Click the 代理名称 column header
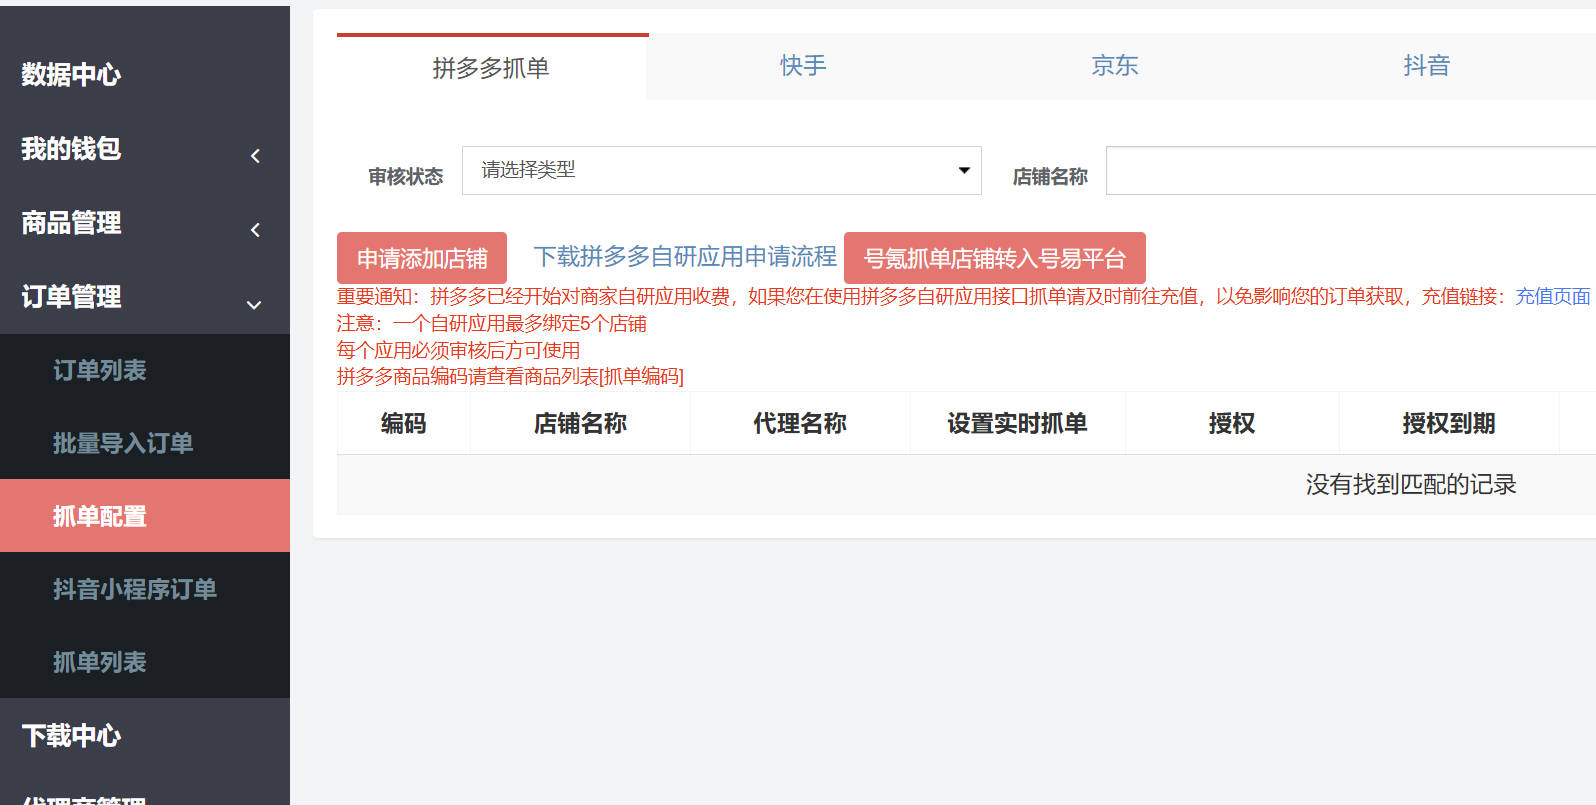Viewport: 1596px width, 805px height. click(800, 423)
